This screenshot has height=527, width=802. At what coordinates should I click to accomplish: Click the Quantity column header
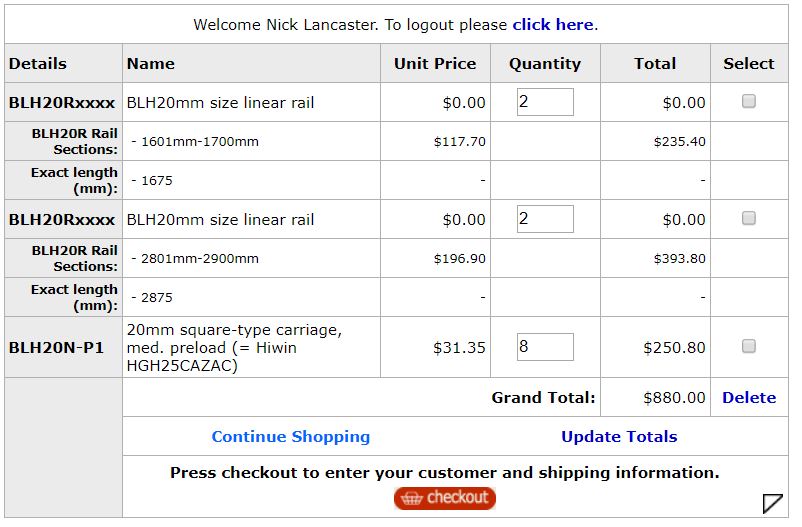coord(544,63)
